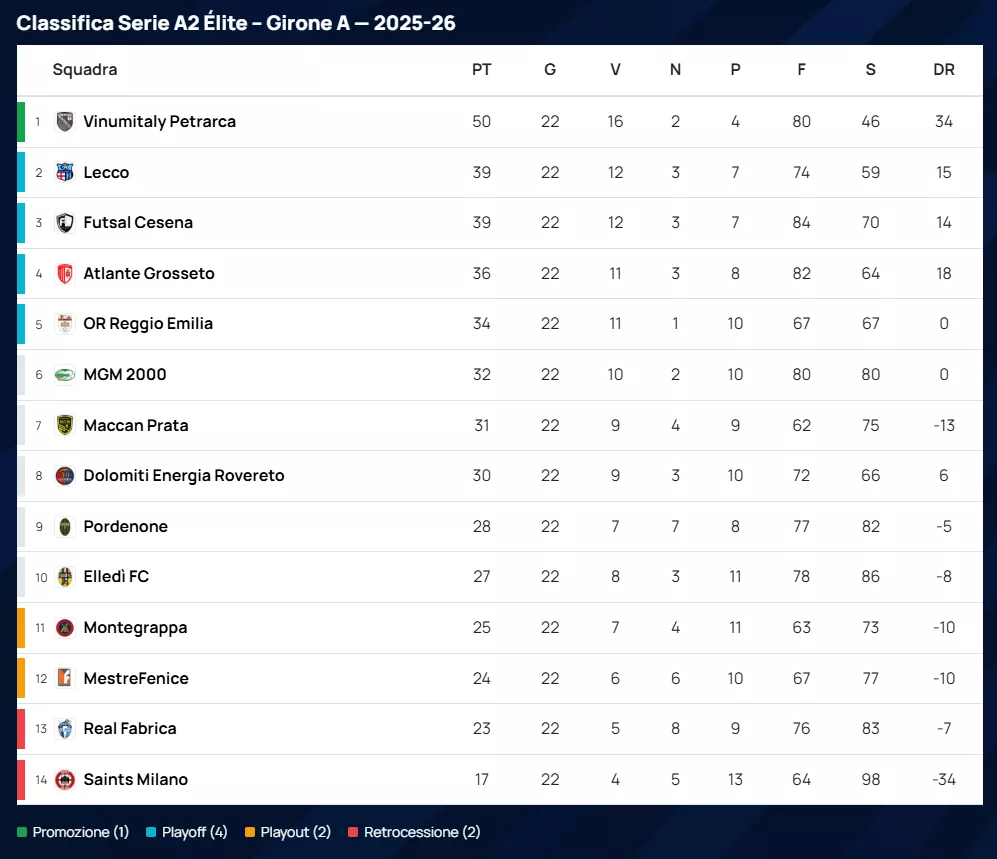Click the Vinumitaly Petrarca team crest
997x859 pixels.
click(65, 122)
